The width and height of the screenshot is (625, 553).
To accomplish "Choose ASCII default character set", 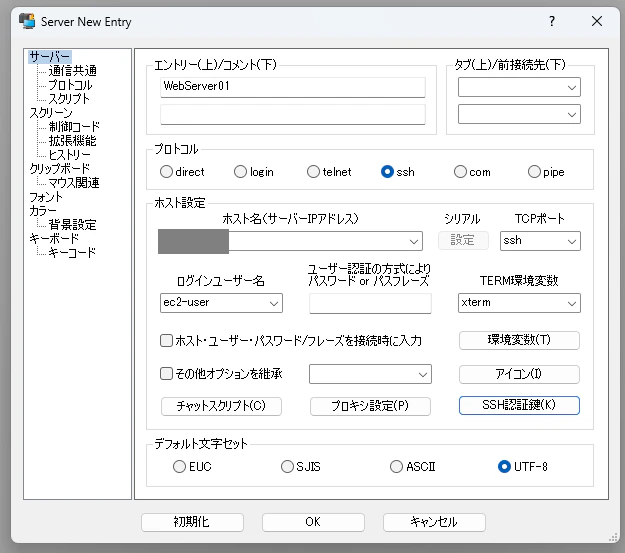I will pyautogui.click(x=396, y=466).
